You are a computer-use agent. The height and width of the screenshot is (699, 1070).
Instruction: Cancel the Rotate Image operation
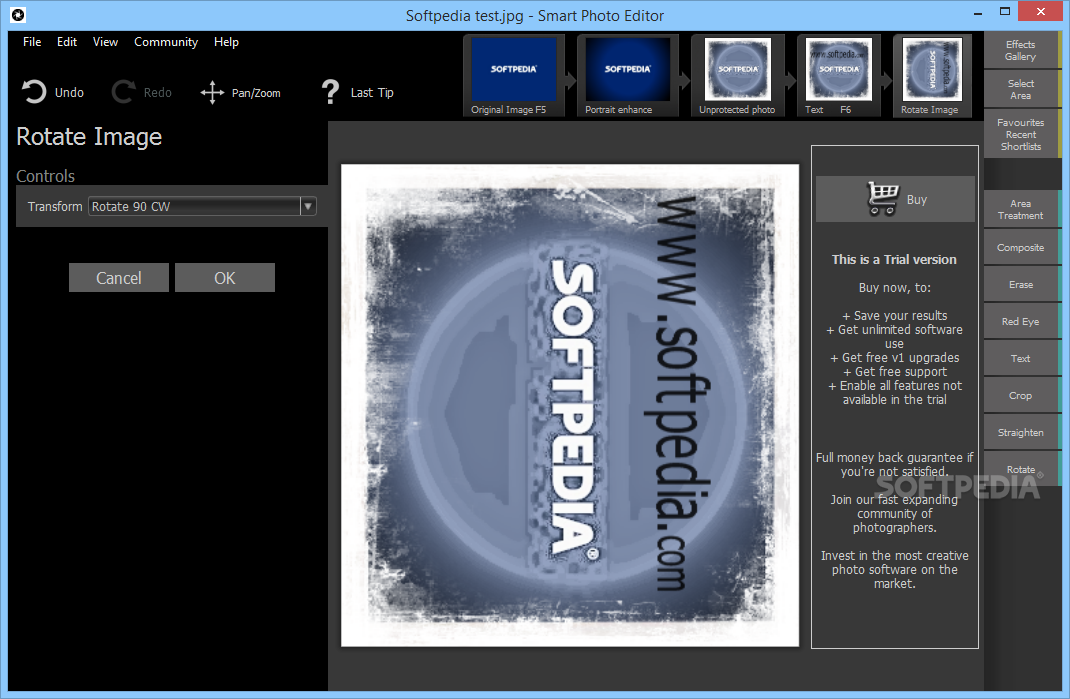pos(119,278)
